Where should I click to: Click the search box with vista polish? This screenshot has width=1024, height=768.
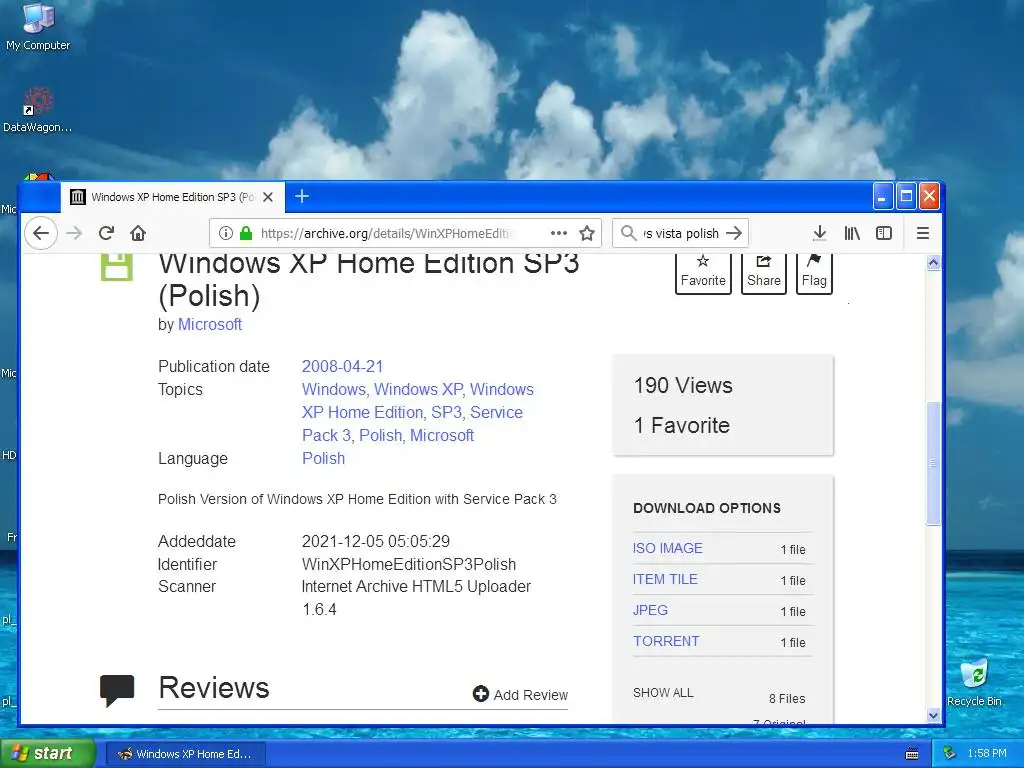tap(680, 233)
